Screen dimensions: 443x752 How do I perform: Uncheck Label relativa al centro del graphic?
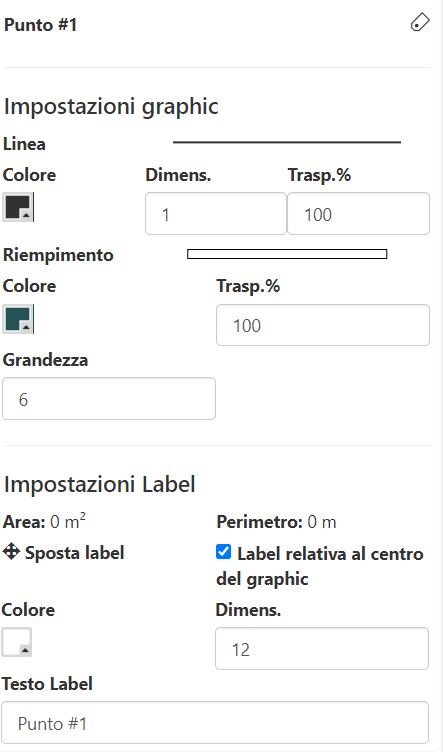(223, 552)
